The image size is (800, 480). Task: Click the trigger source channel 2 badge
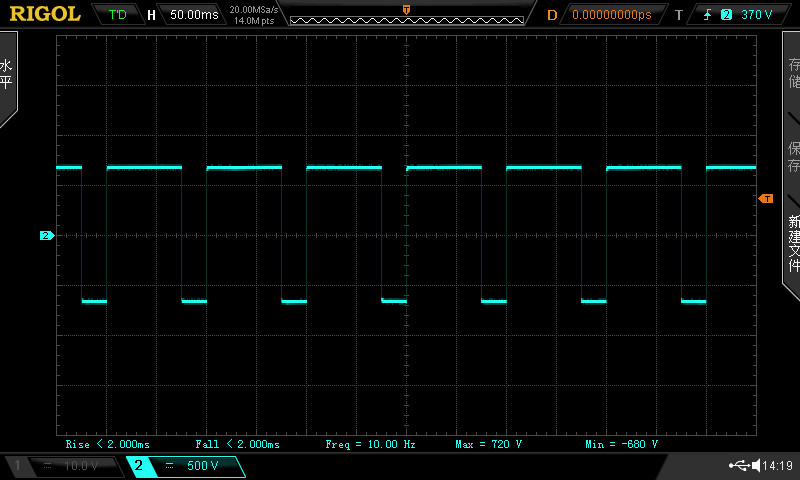(x=726, y=15)
